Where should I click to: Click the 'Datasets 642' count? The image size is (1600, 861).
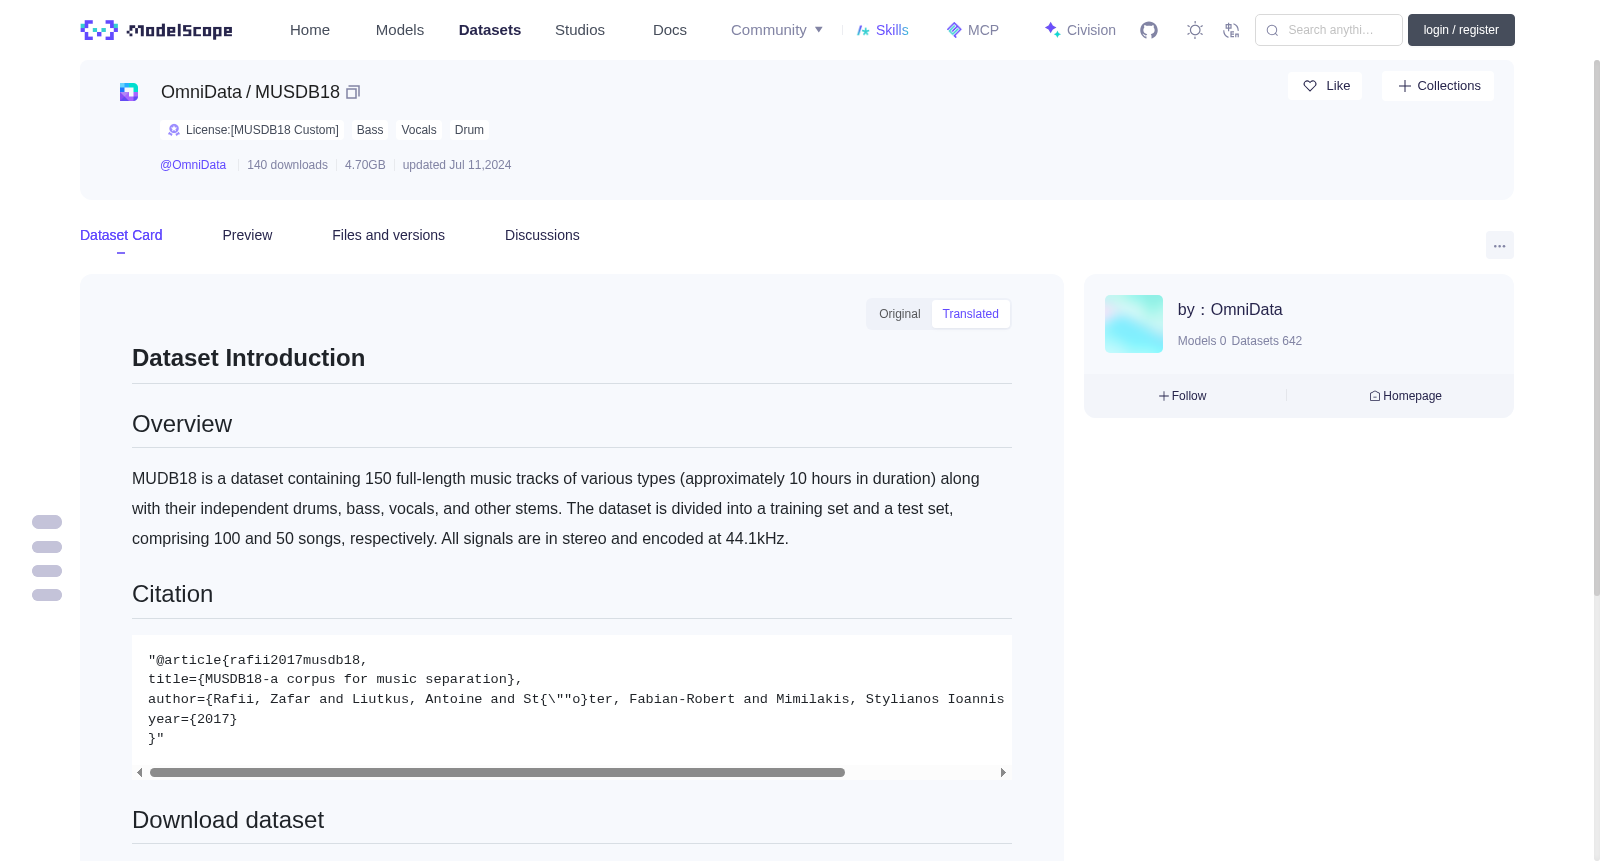coord(1267,341)
